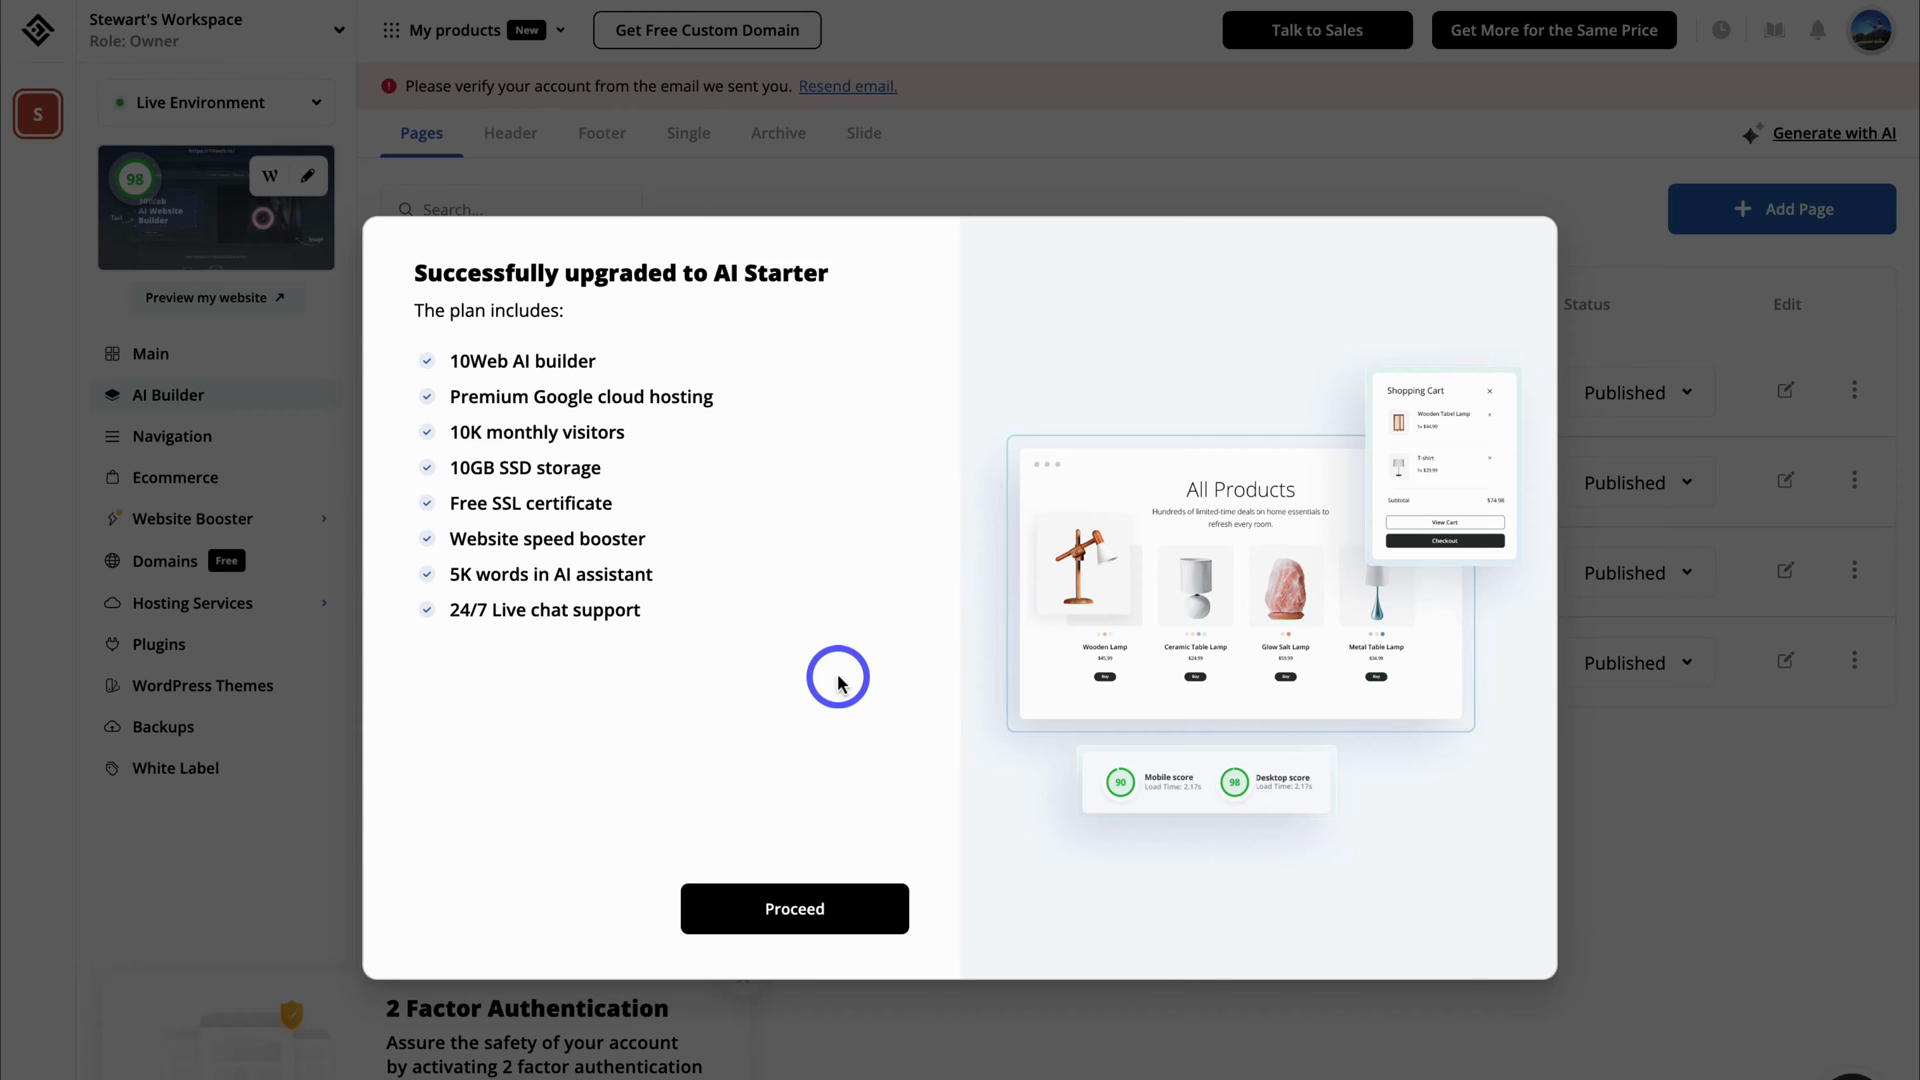Click the Talk to Sales button
The image size is (1920, 1080).
click(1317, 30)
